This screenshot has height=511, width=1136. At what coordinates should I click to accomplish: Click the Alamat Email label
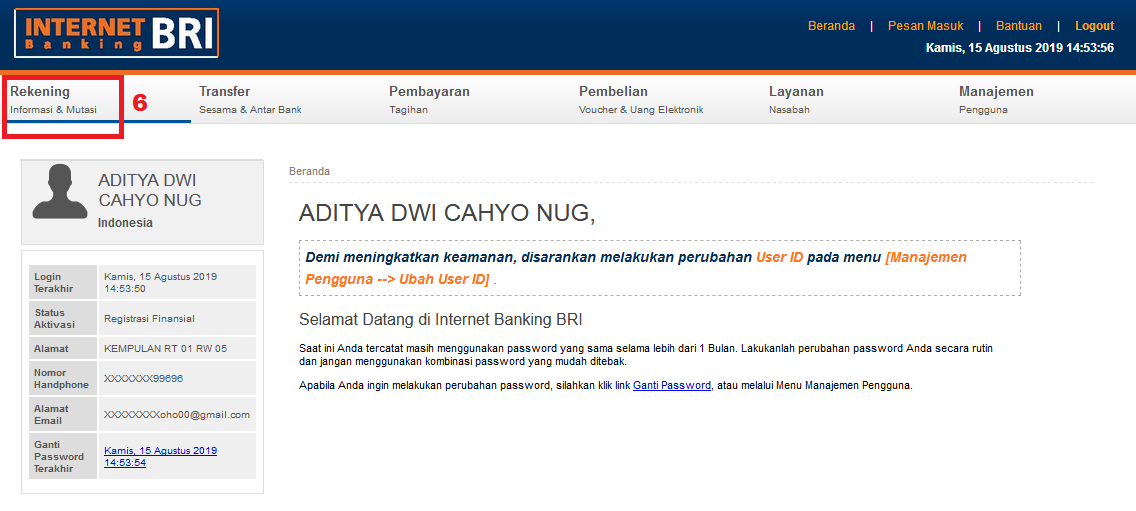[51, 415]
